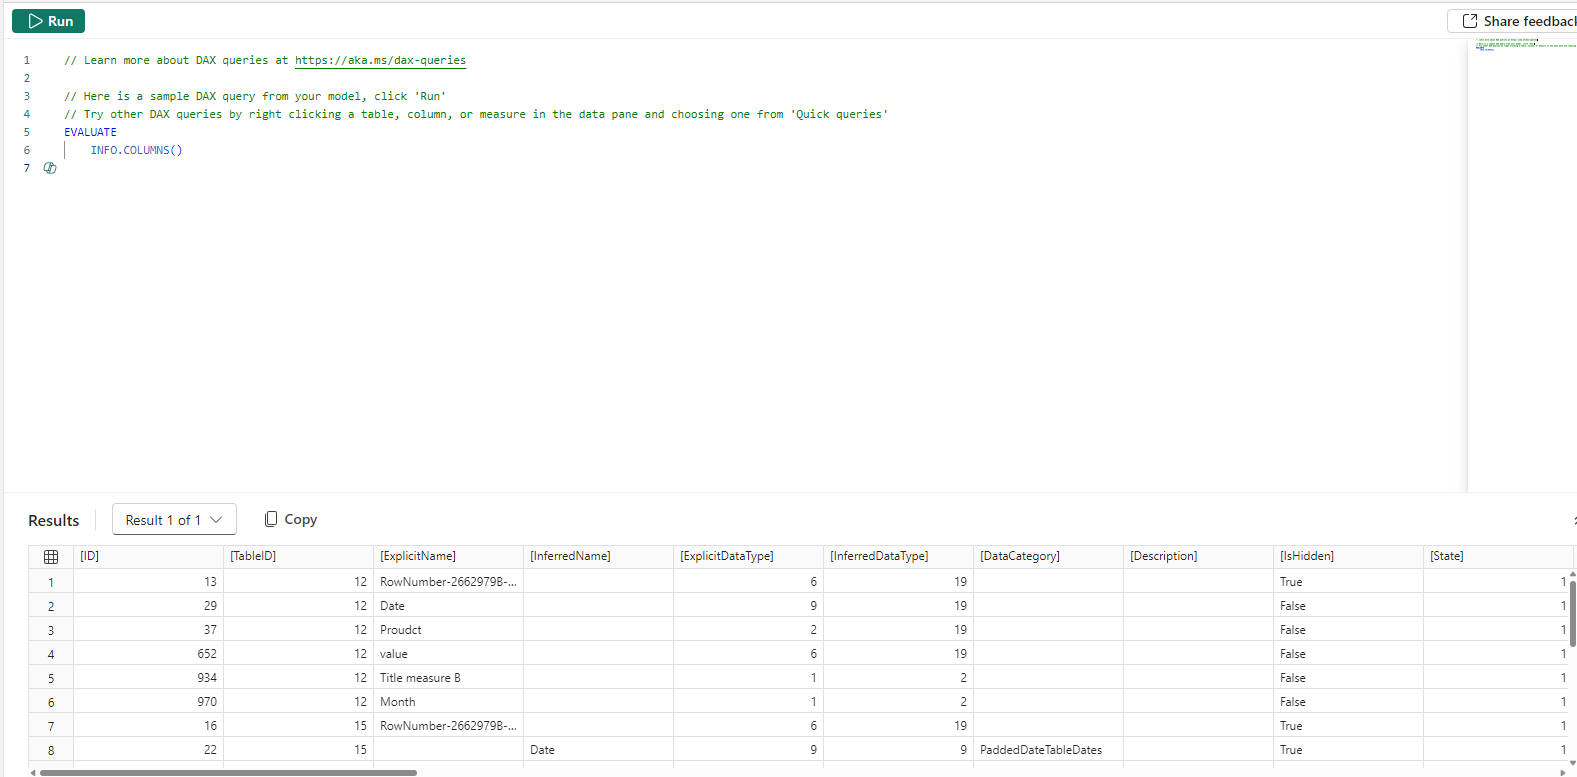The height and width of the screenshot is (777, 1577).
Task: Click the ID cell showing 652
Action: click(x=148, y=654)
